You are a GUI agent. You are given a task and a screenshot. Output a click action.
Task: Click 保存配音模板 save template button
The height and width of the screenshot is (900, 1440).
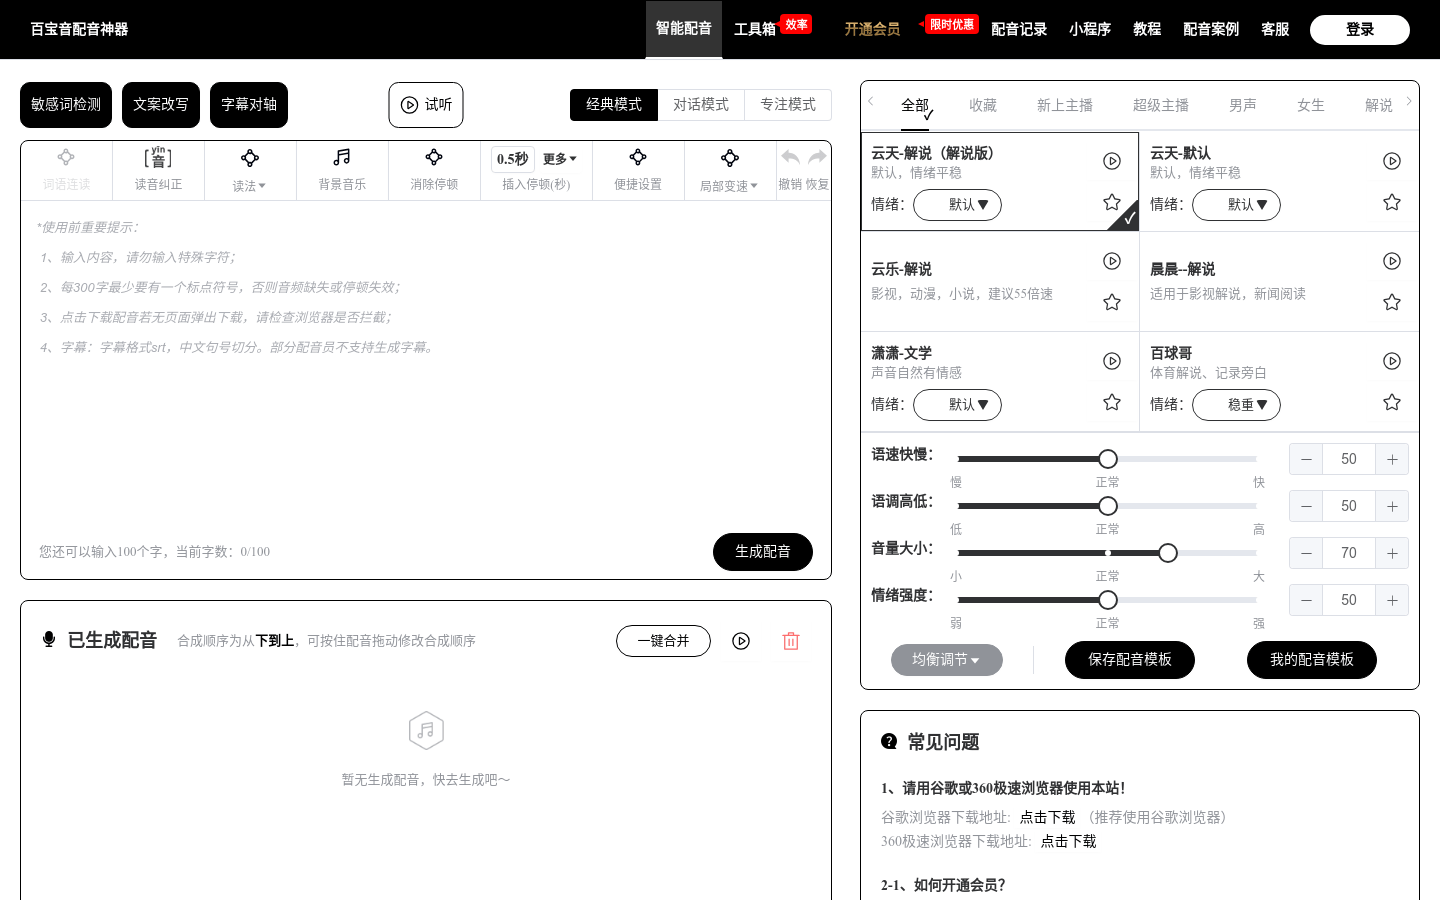[1130, 660]
